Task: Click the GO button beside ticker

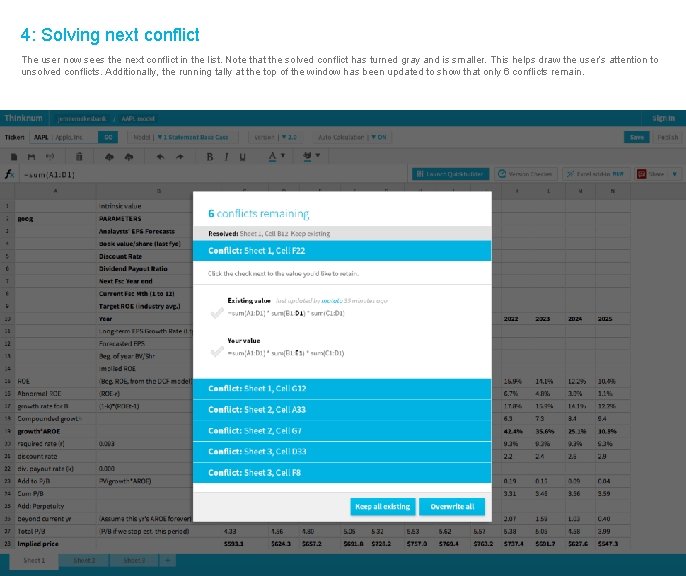Action: (108, 137)
